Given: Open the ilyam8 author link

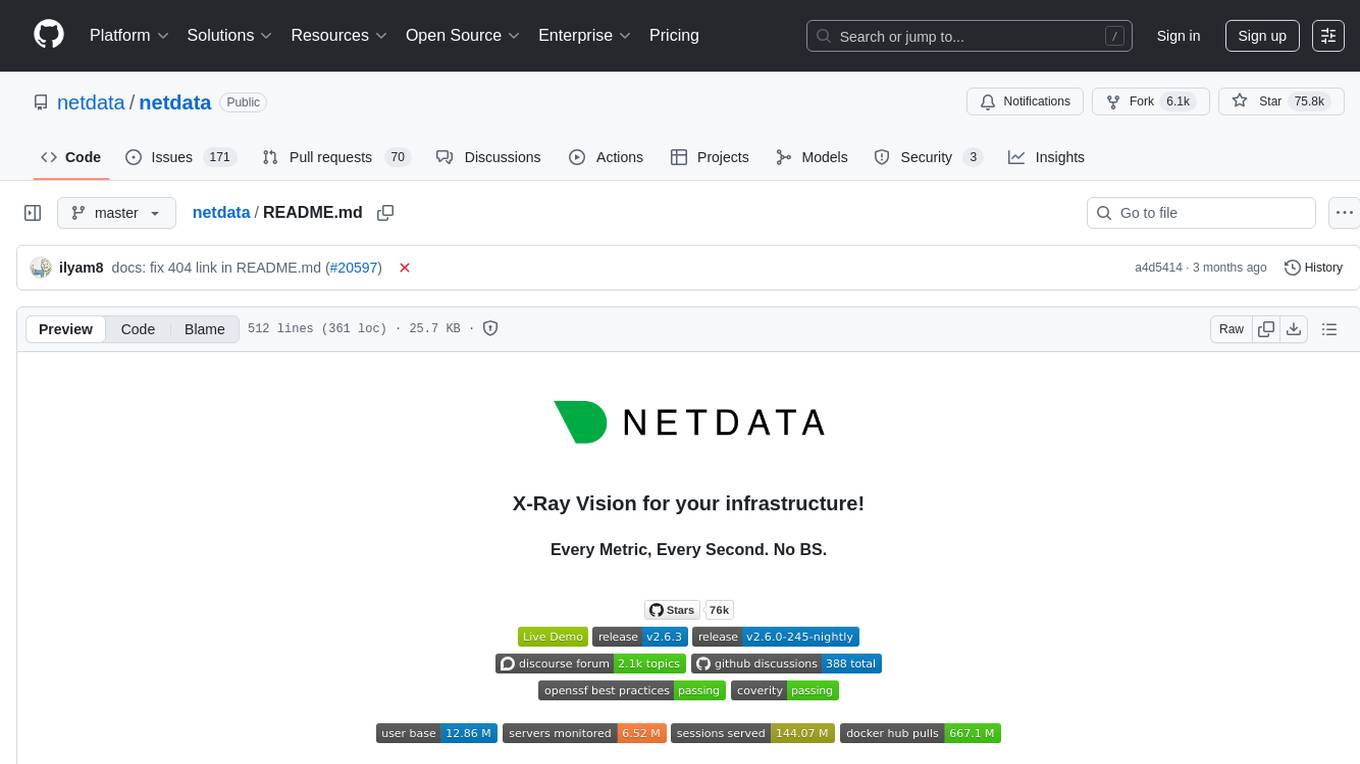Looking at the screenshot, I should click(81, 268).
